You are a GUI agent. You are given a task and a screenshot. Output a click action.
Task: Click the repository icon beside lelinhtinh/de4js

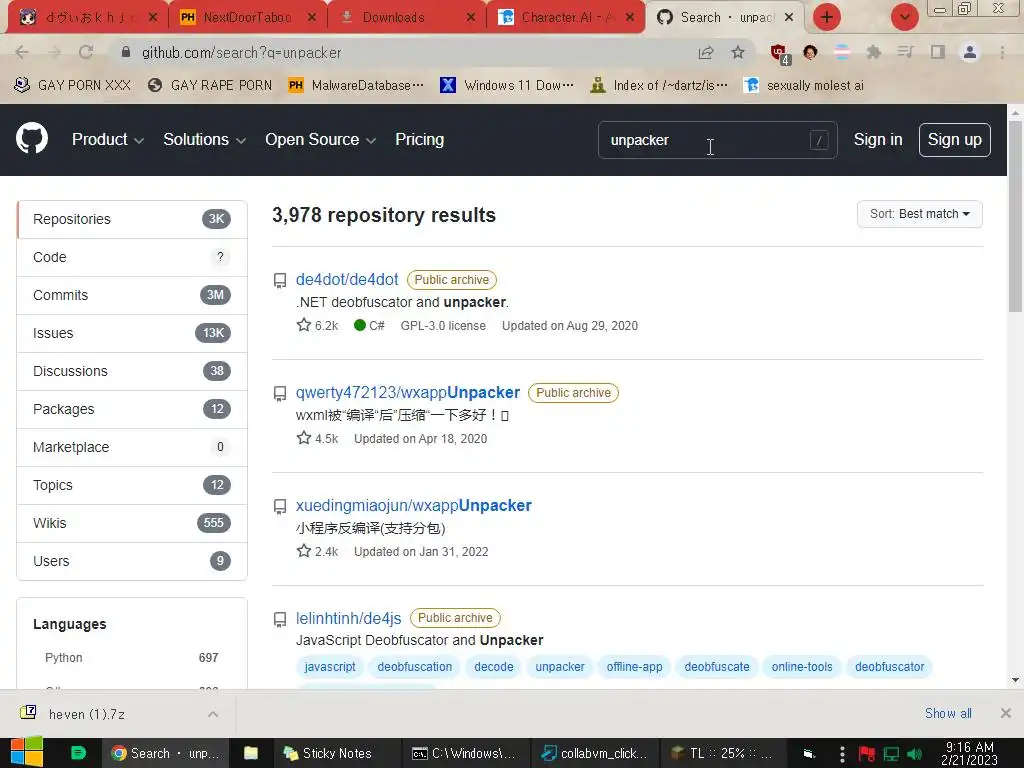click(280, 618)
